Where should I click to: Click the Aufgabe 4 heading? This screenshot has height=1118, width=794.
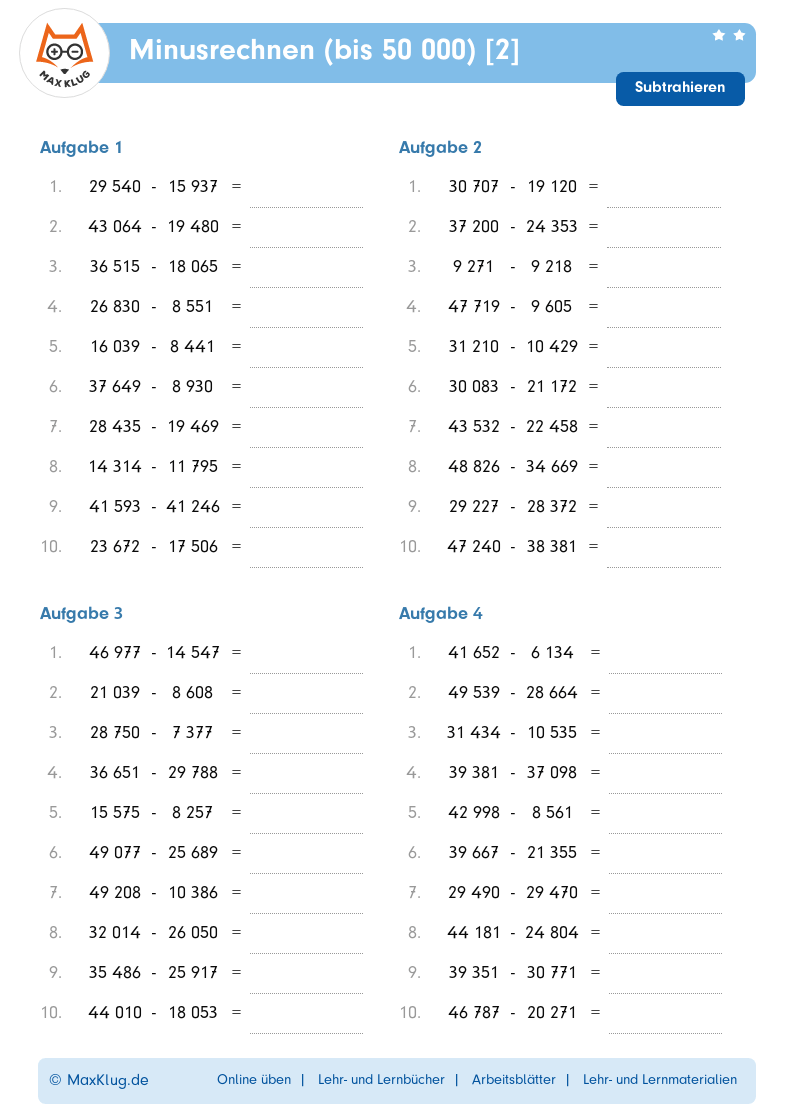(440, 614)
